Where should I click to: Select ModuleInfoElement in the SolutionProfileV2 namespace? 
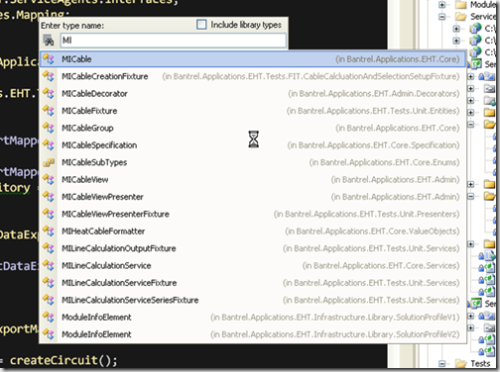[253, 334]
